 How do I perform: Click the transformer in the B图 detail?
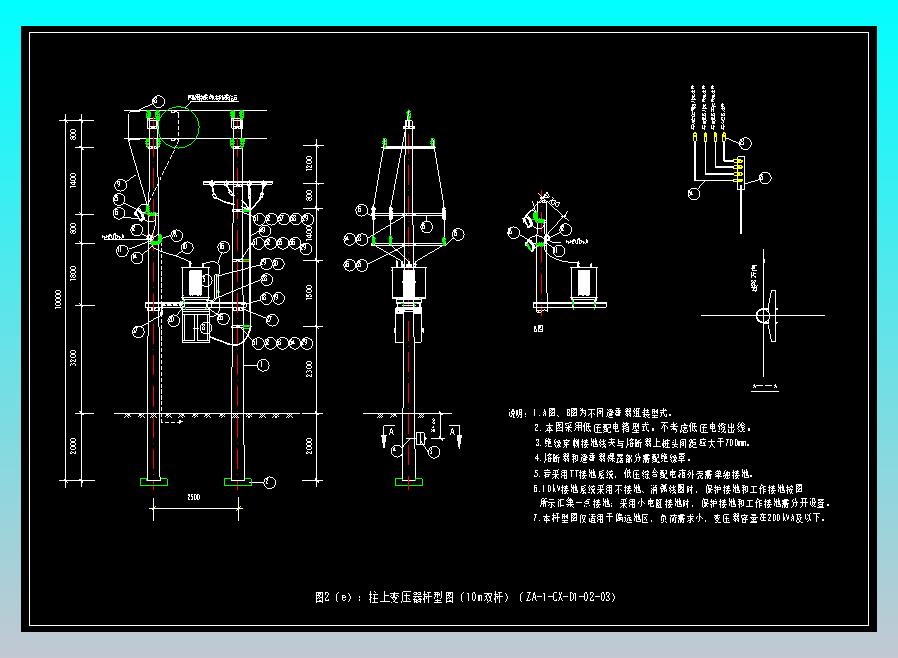click(584, 281)
